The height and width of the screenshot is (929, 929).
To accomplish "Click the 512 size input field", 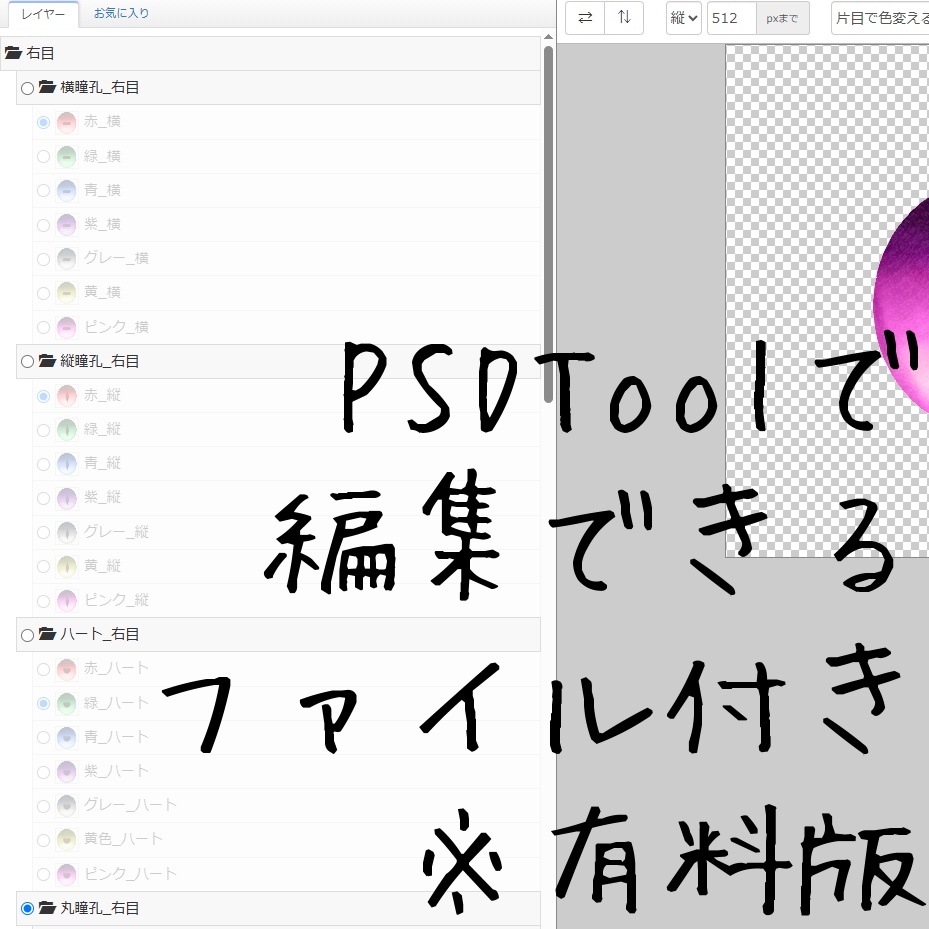I will pyautogui.click(x=730, y=18).
